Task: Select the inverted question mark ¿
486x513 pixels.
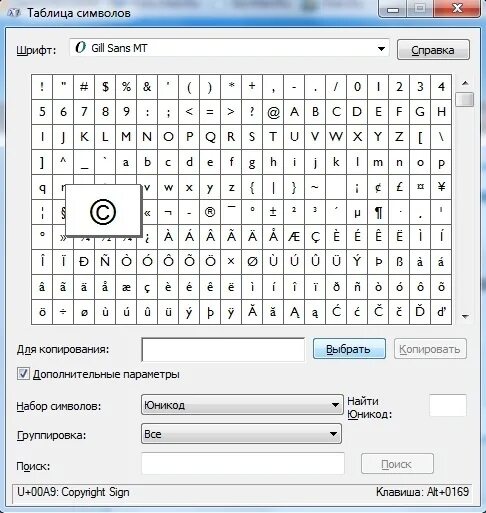Action: [147, 237]
